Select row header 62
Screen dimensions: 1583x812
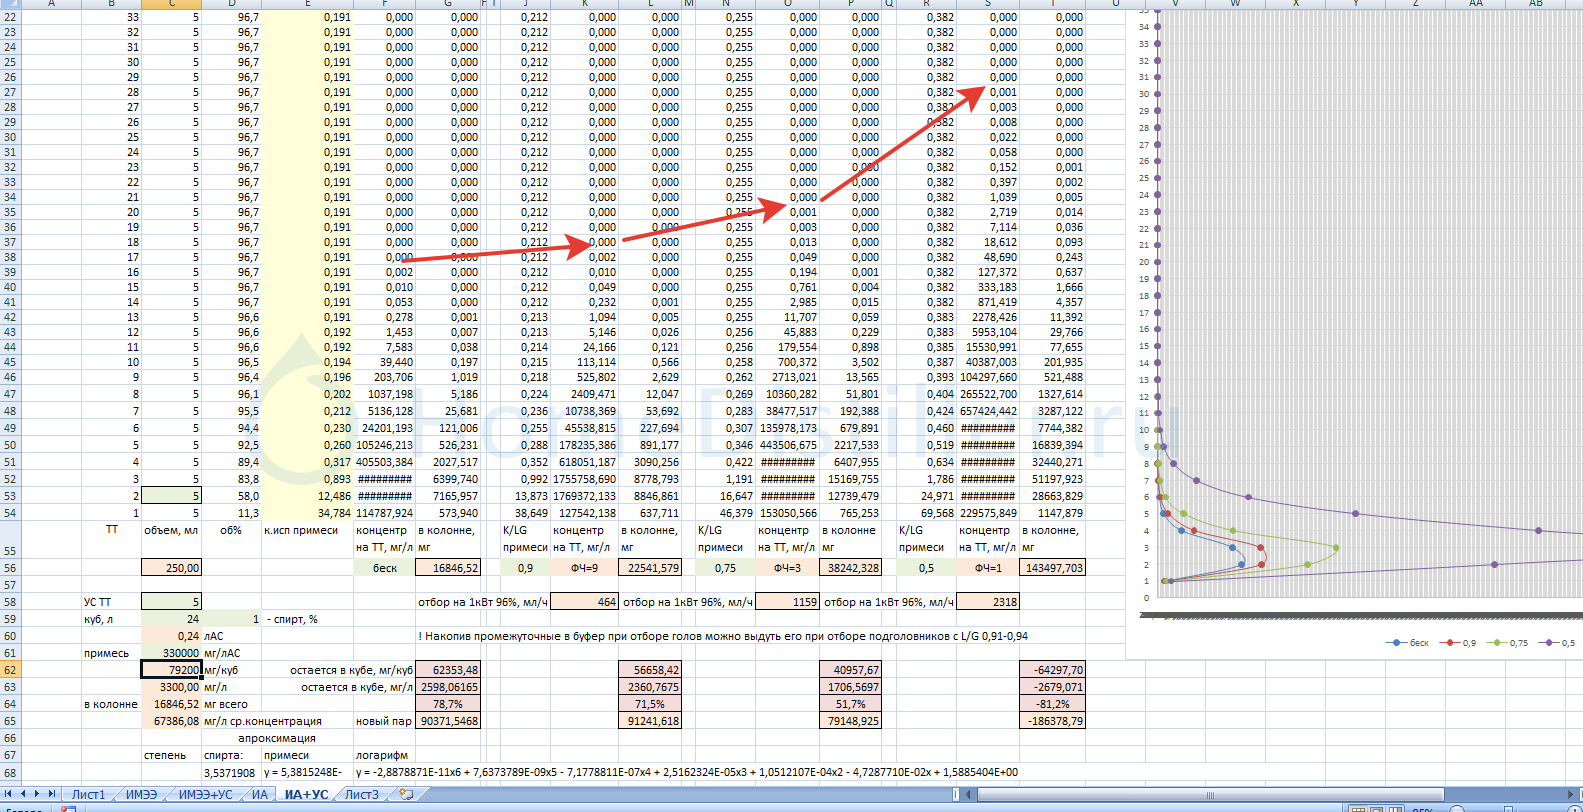click(10, 670)
